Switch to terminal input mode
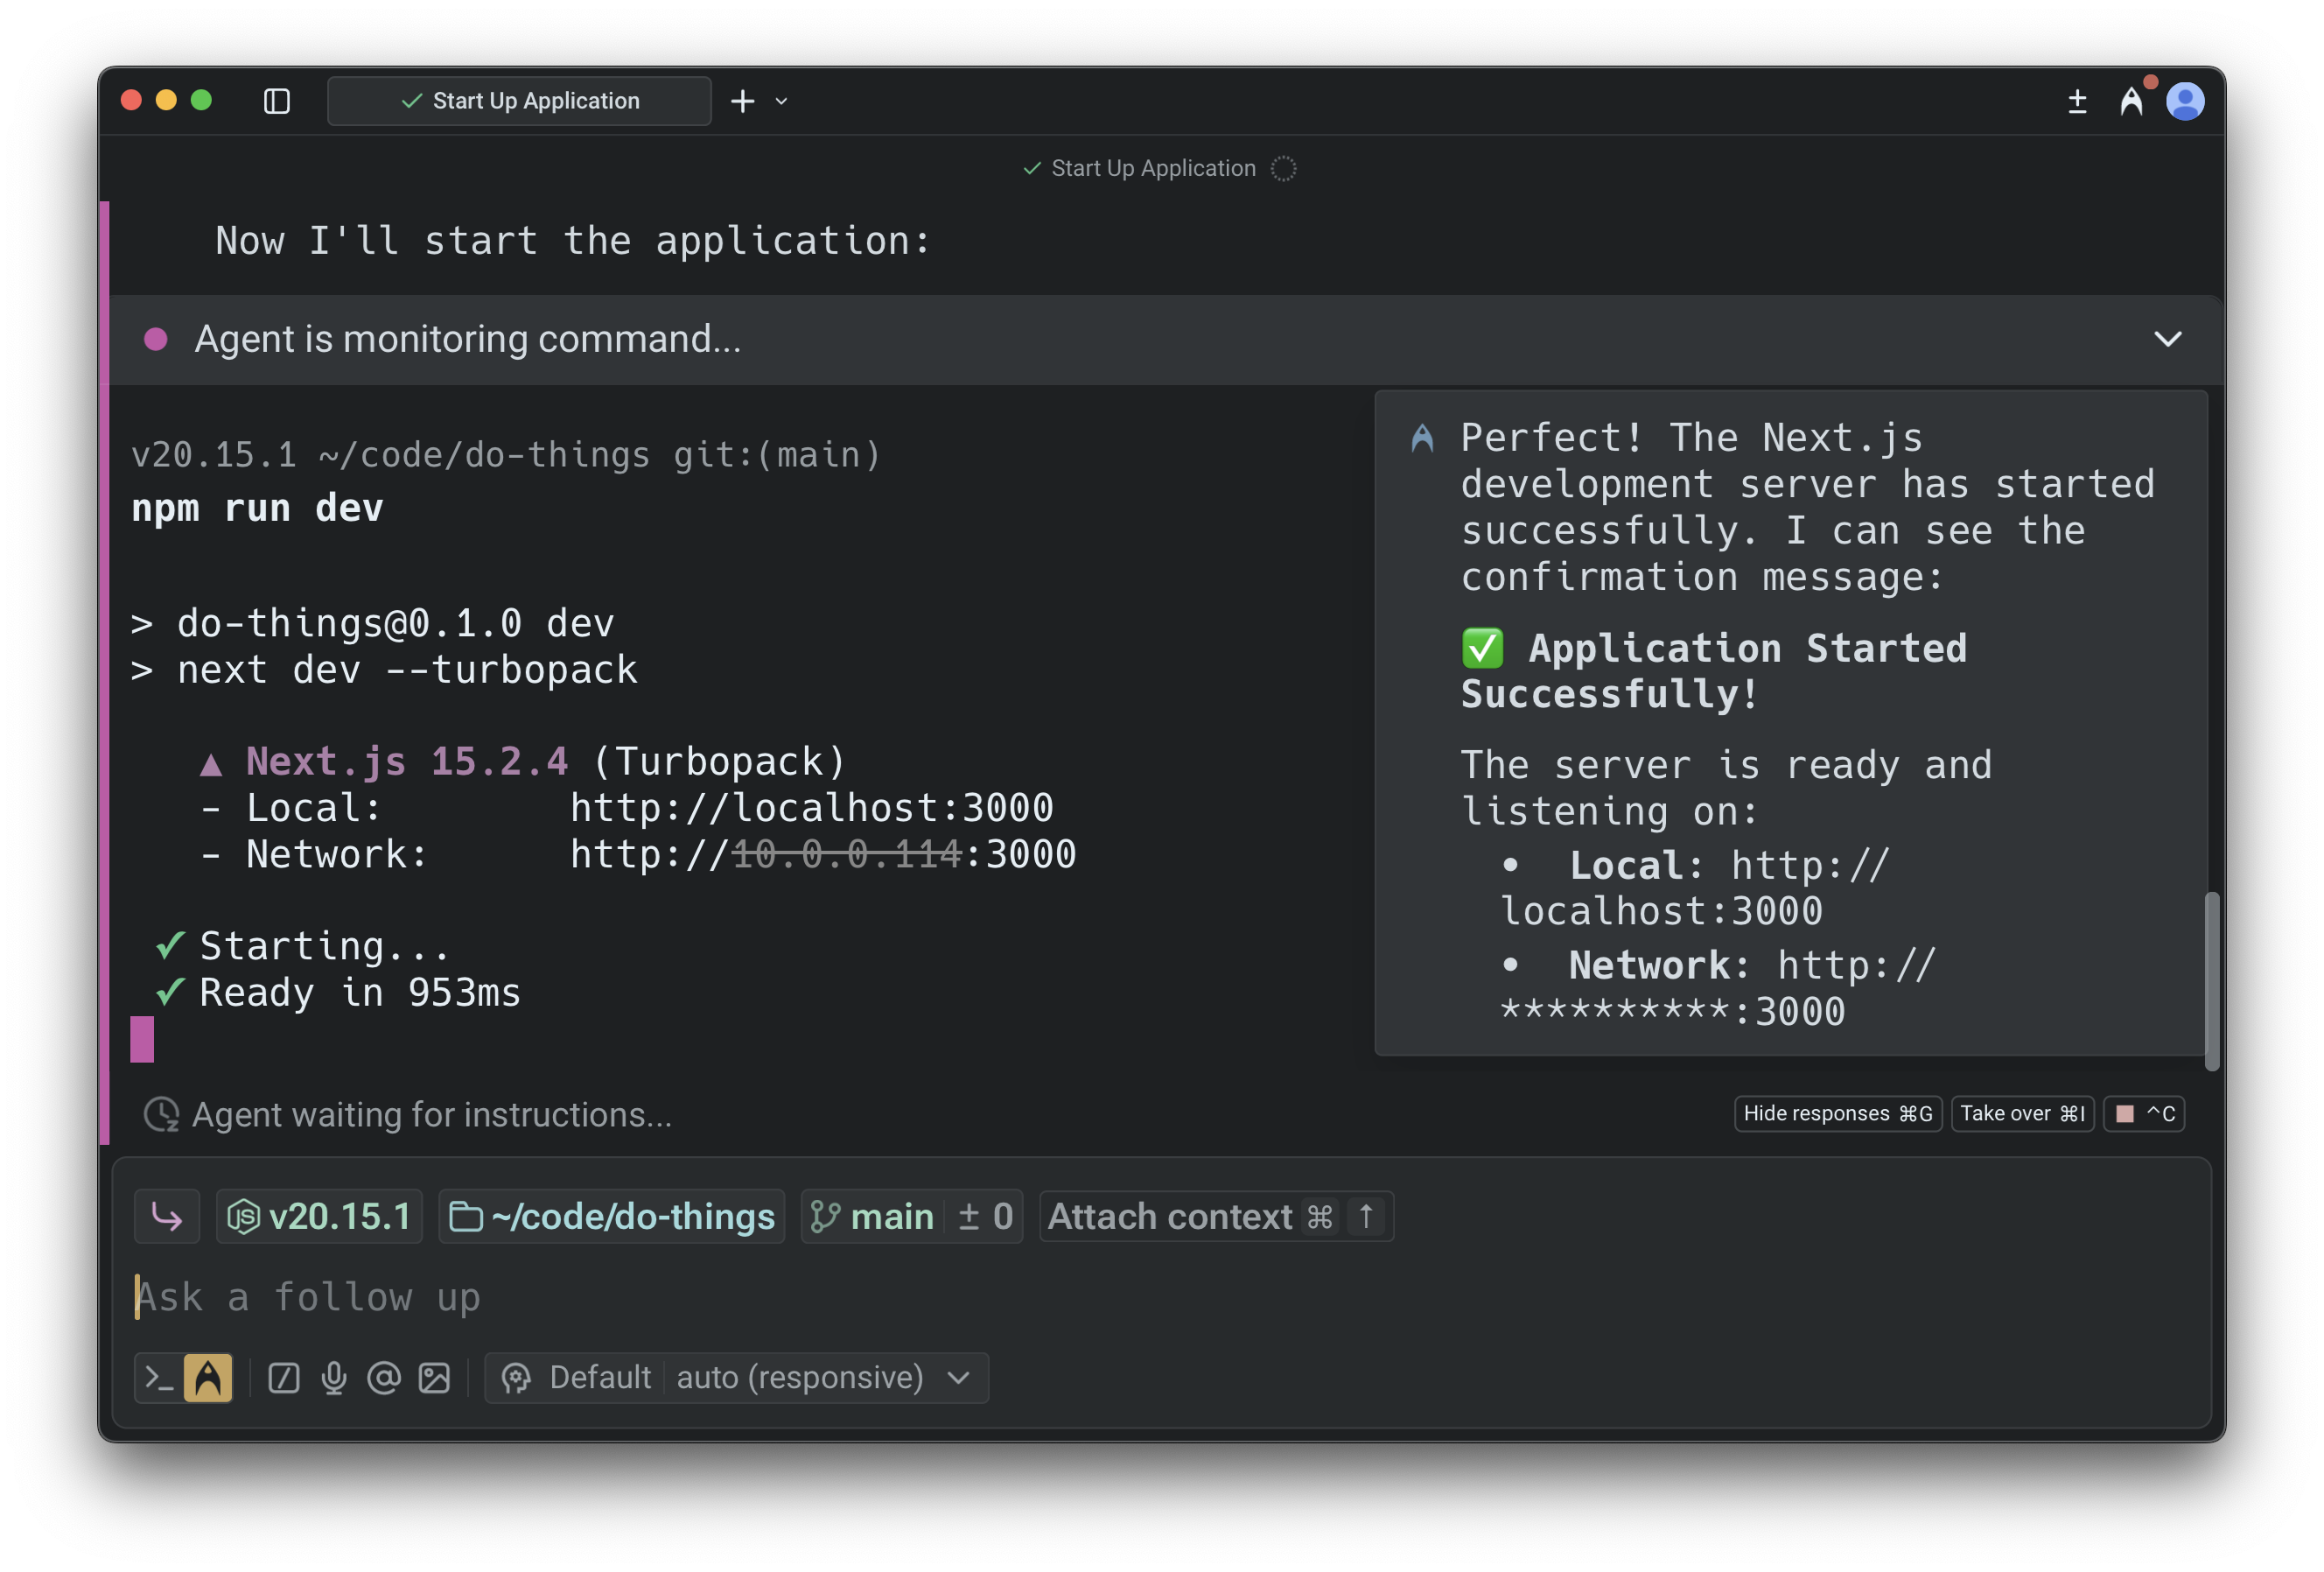 159,1378
